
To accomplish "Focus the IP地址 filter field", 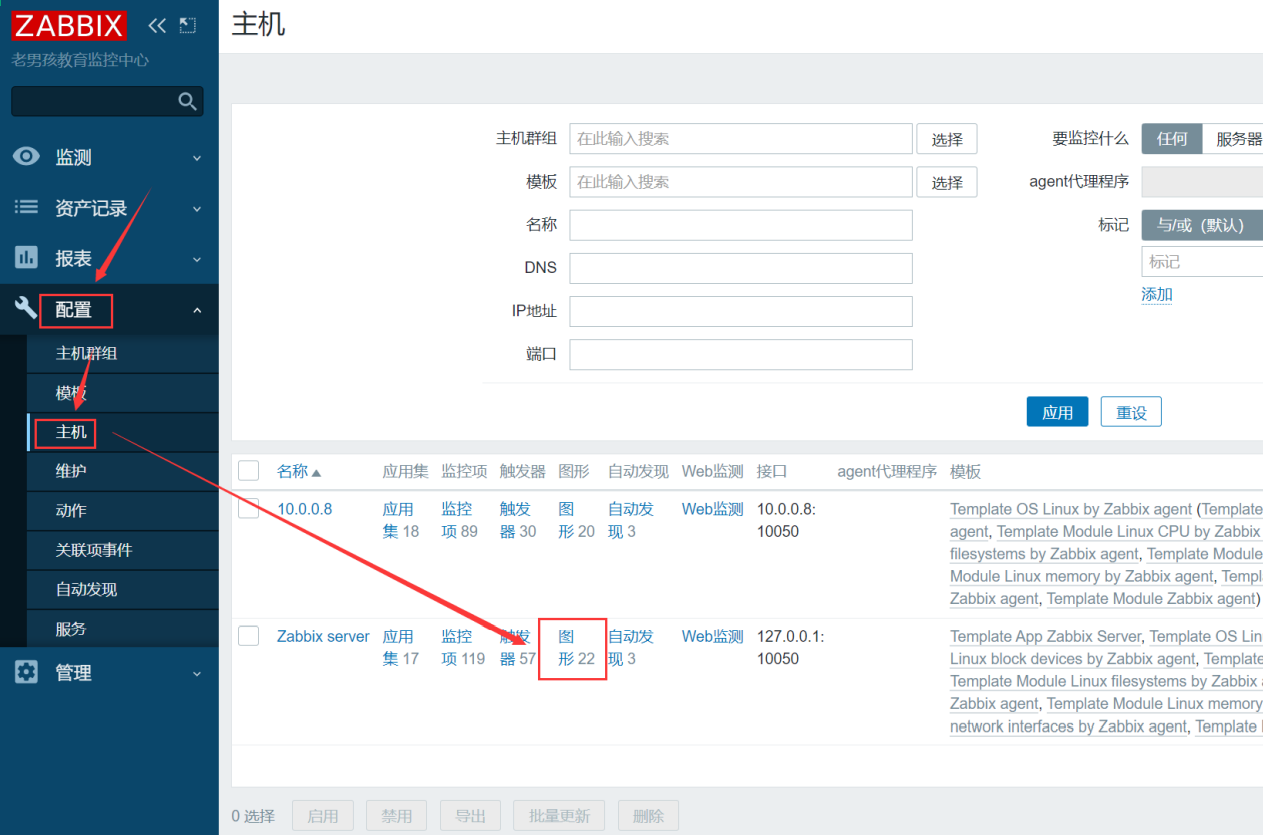I will pos(741,311).
